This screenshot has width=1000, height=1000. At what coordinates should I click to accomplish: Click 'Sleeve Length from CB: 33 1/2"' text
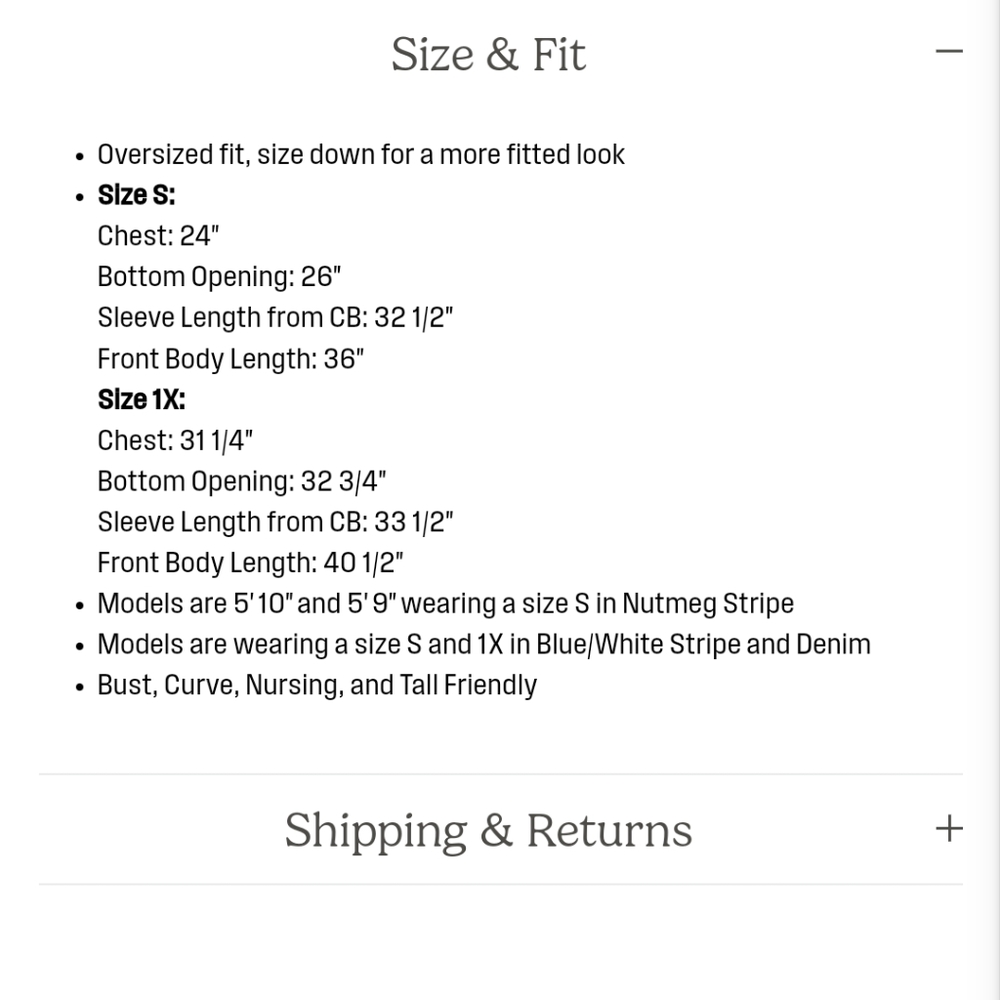276,522
